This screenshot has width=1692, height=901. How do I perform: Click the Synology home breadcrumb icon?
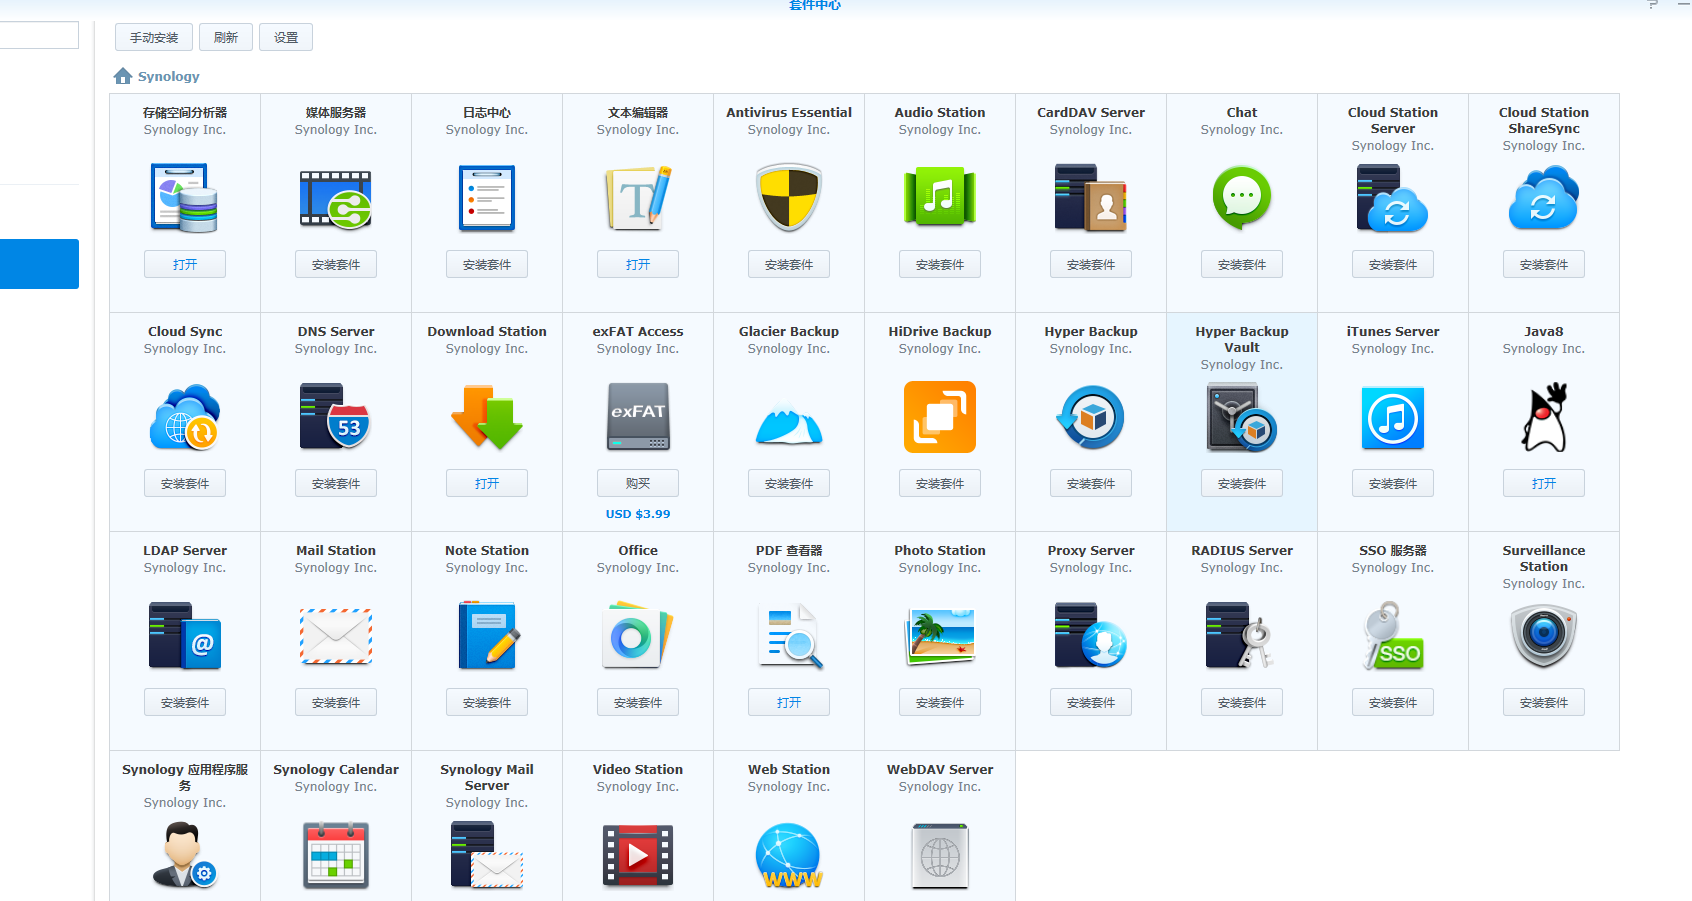pos(123,76)
